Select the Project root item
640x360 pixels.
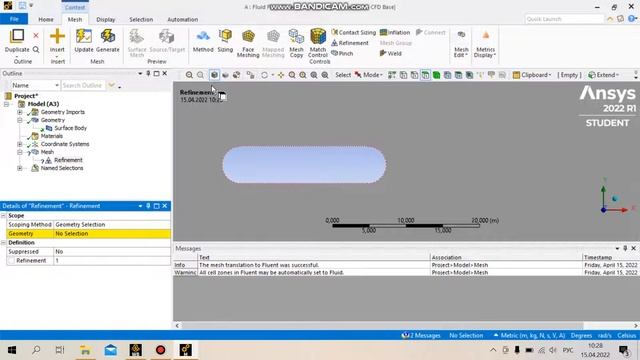[x=26, y=96]
